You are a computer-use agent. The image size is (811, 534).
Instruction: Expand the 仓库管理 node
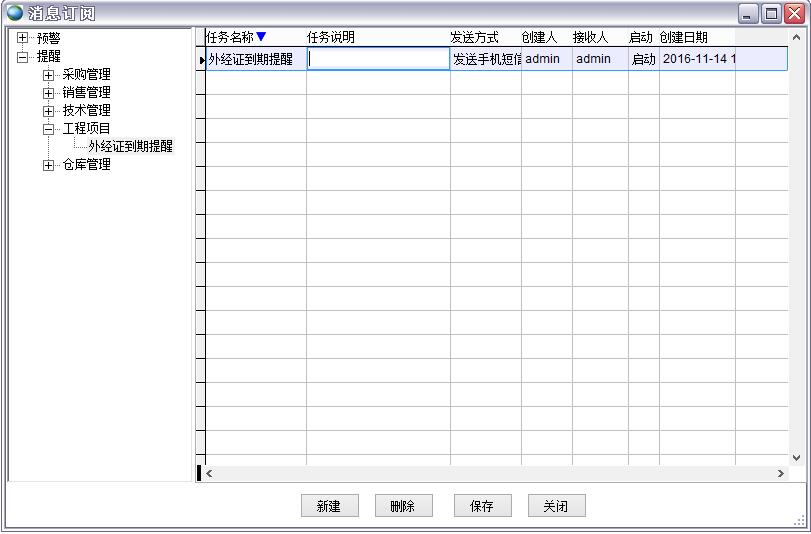48,165
